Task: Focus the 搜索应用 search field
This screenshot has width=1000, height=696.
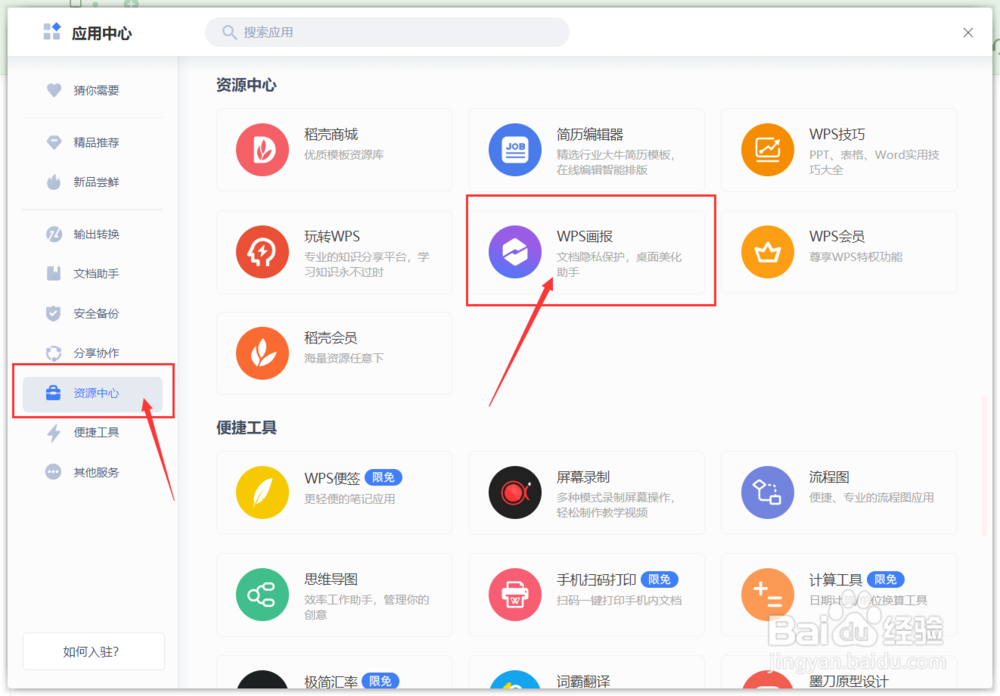Action: (387, 32)
